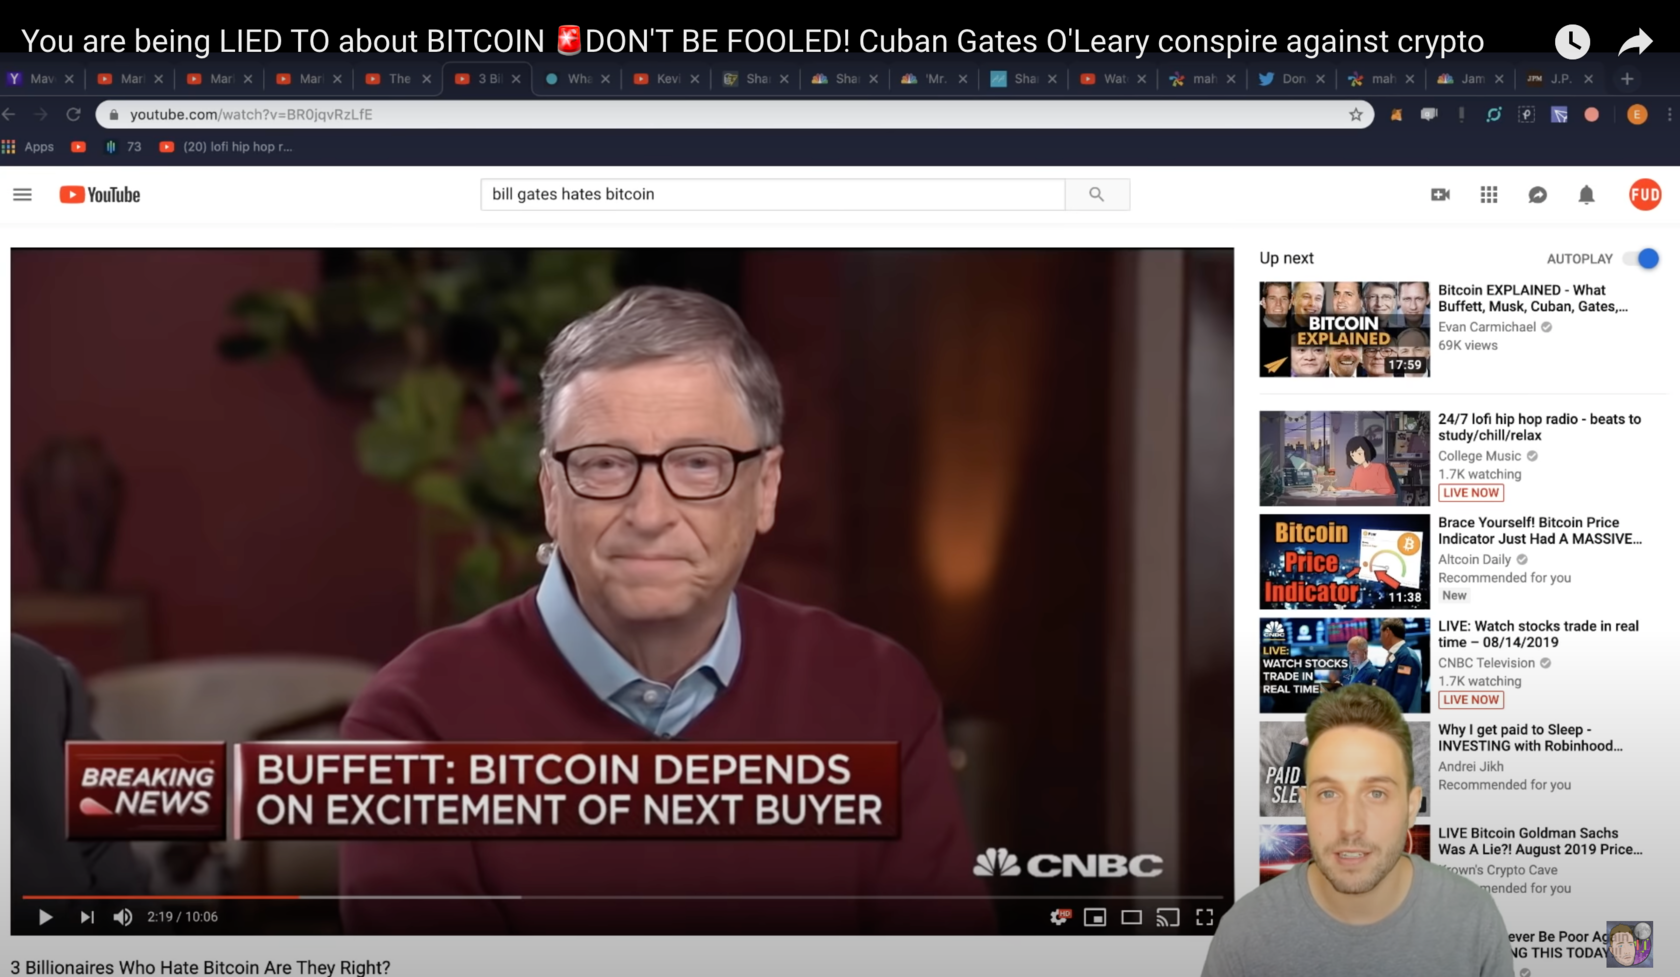Viewport: 1680px width, 977px height.
Task: Click the search magnifier button
Action: (x=1097, y=194)
